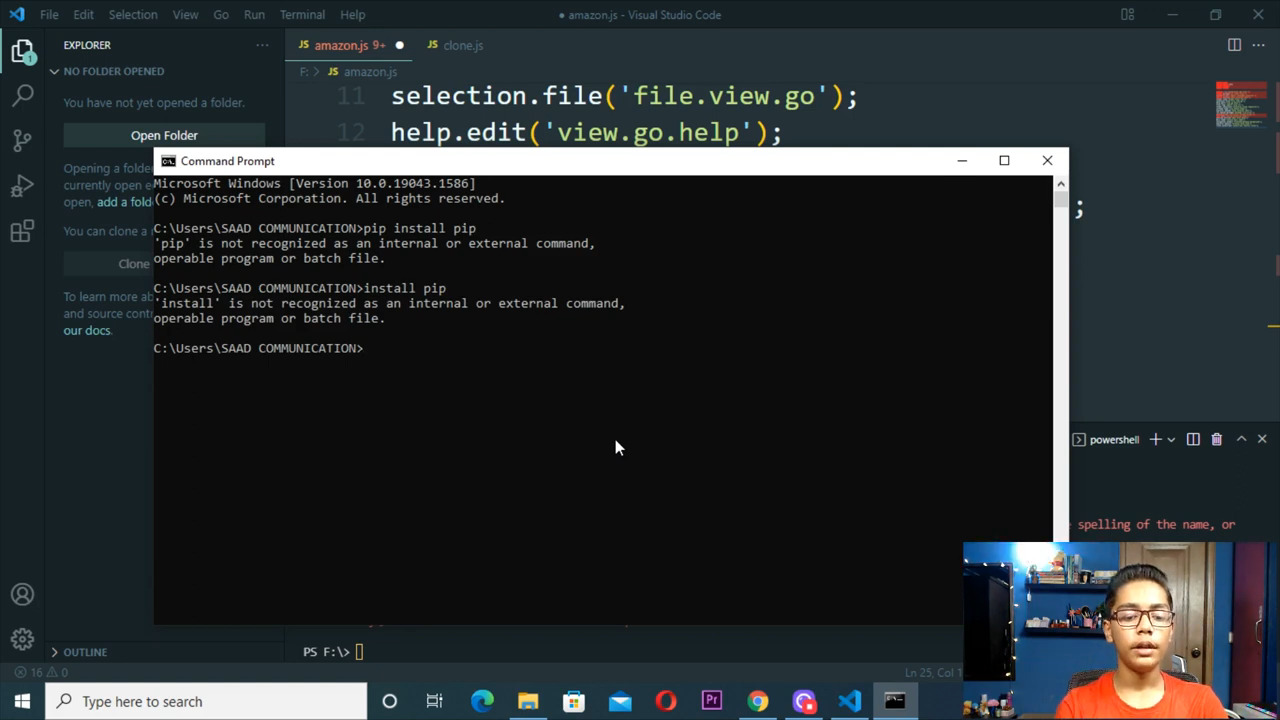
Task: Open editor more actions ellipsis
Action: tap(1260, 45)
